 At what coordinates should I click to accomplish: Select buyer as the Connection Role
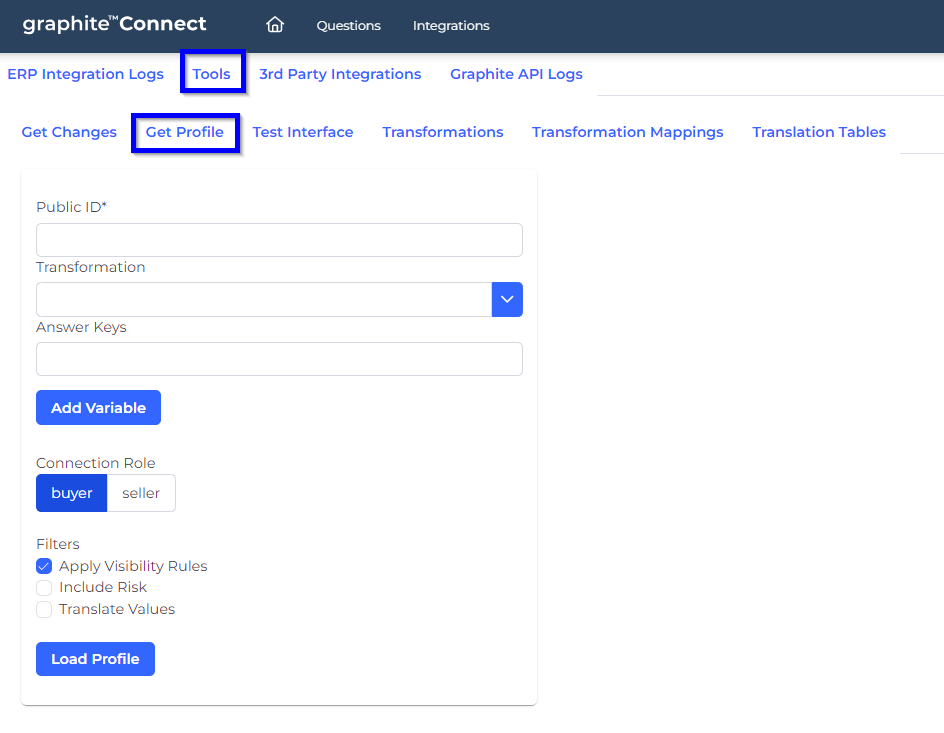pyautogui.click(x=71, y=492)
